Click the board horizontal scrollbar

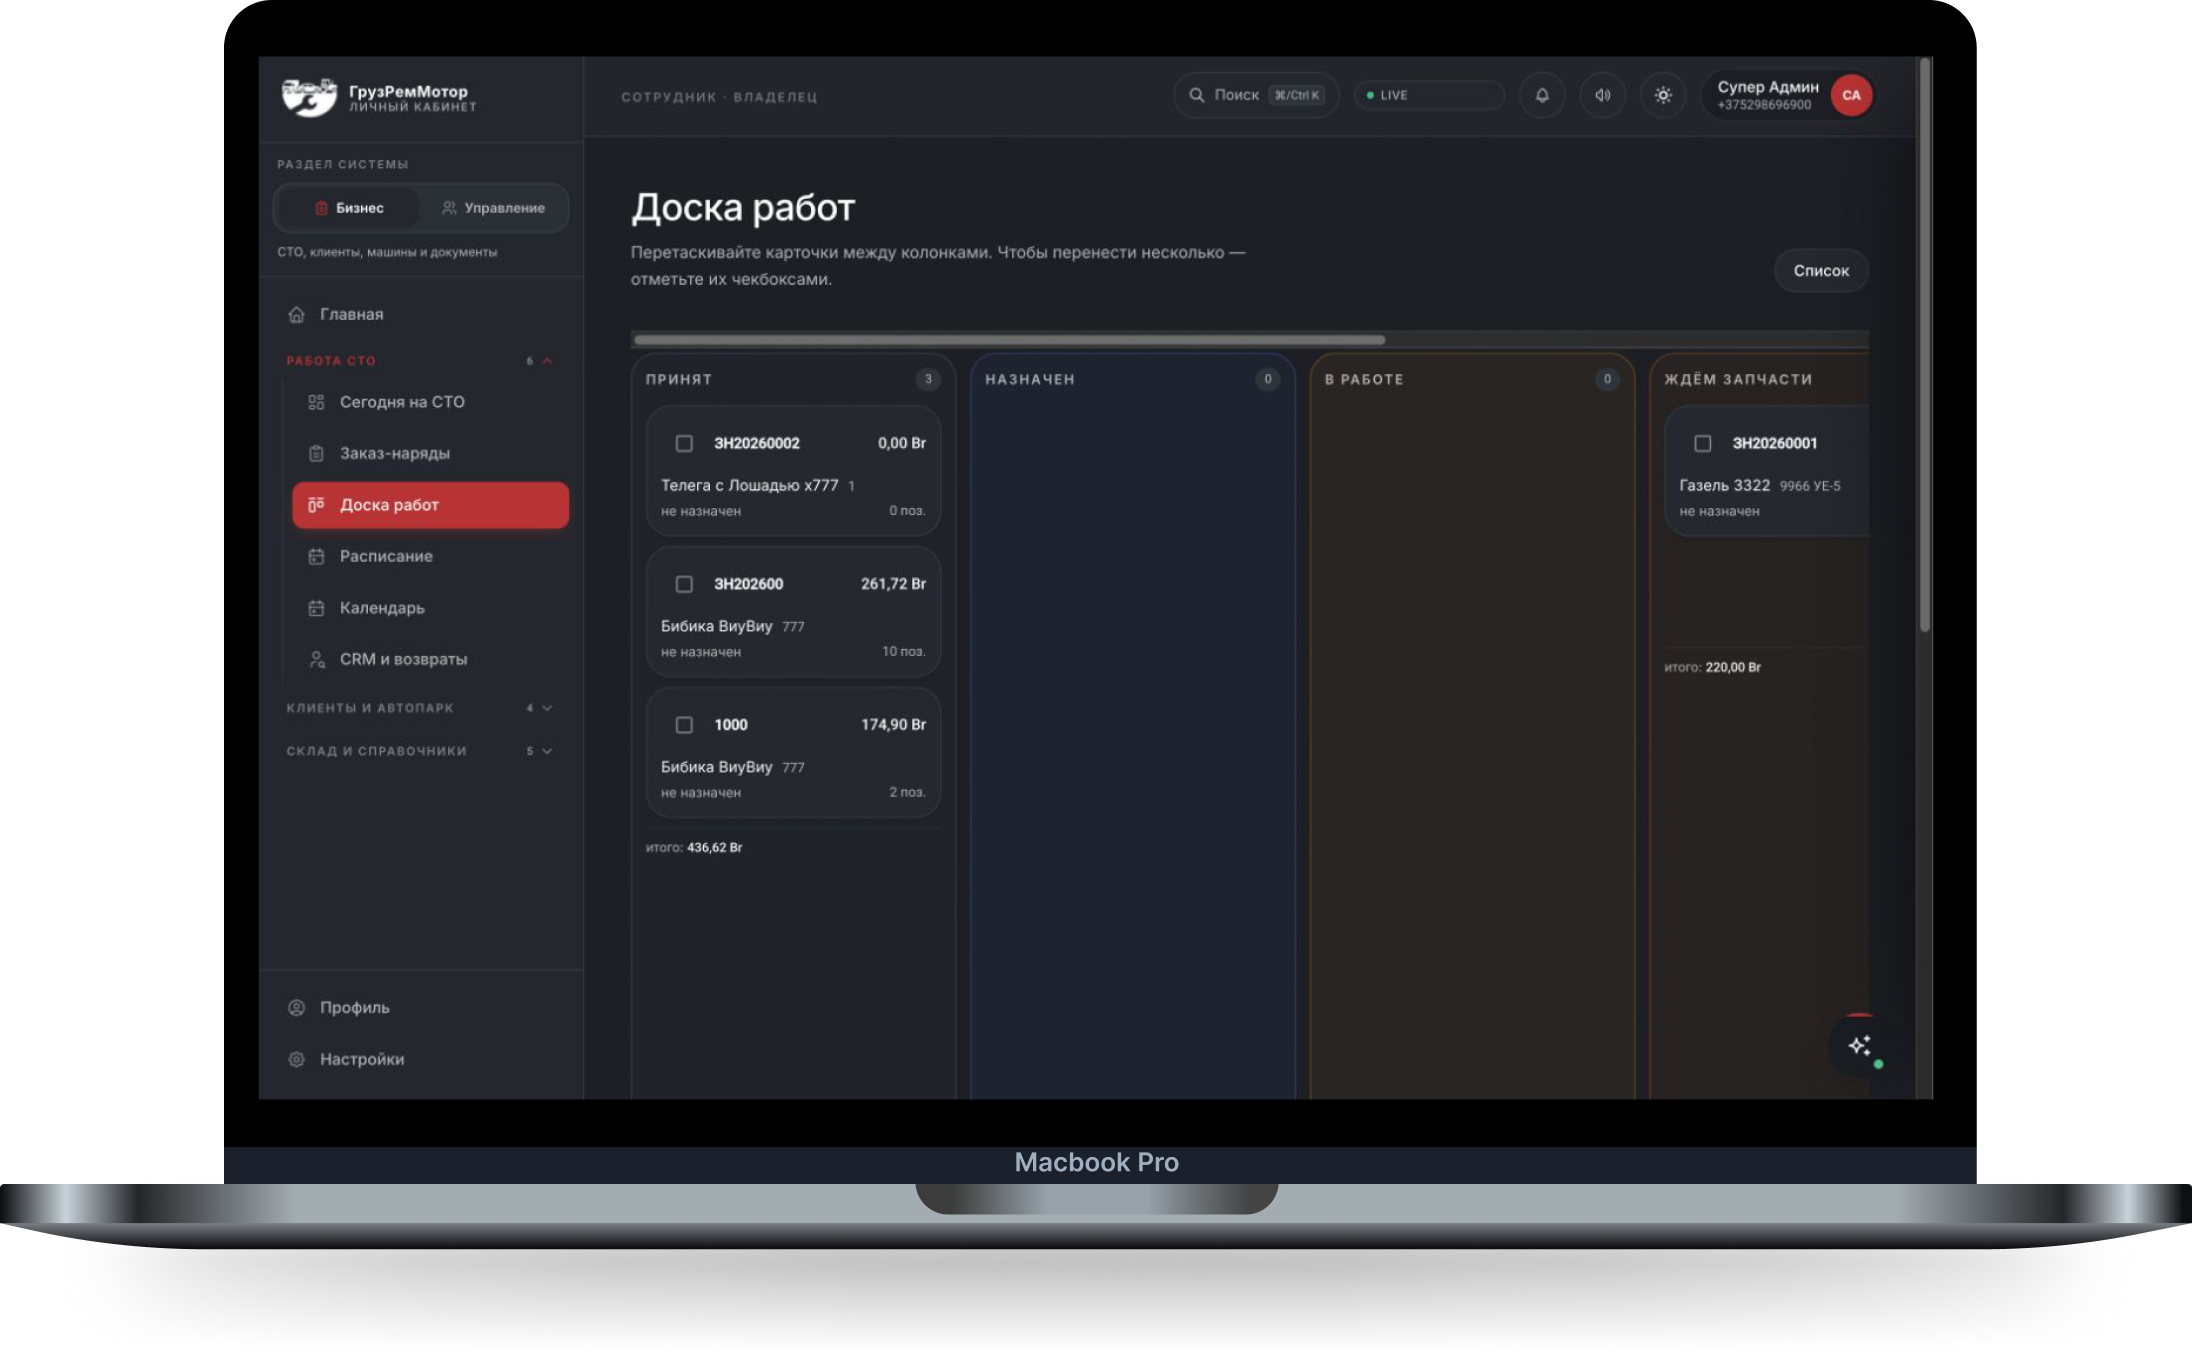point(1009,340)
